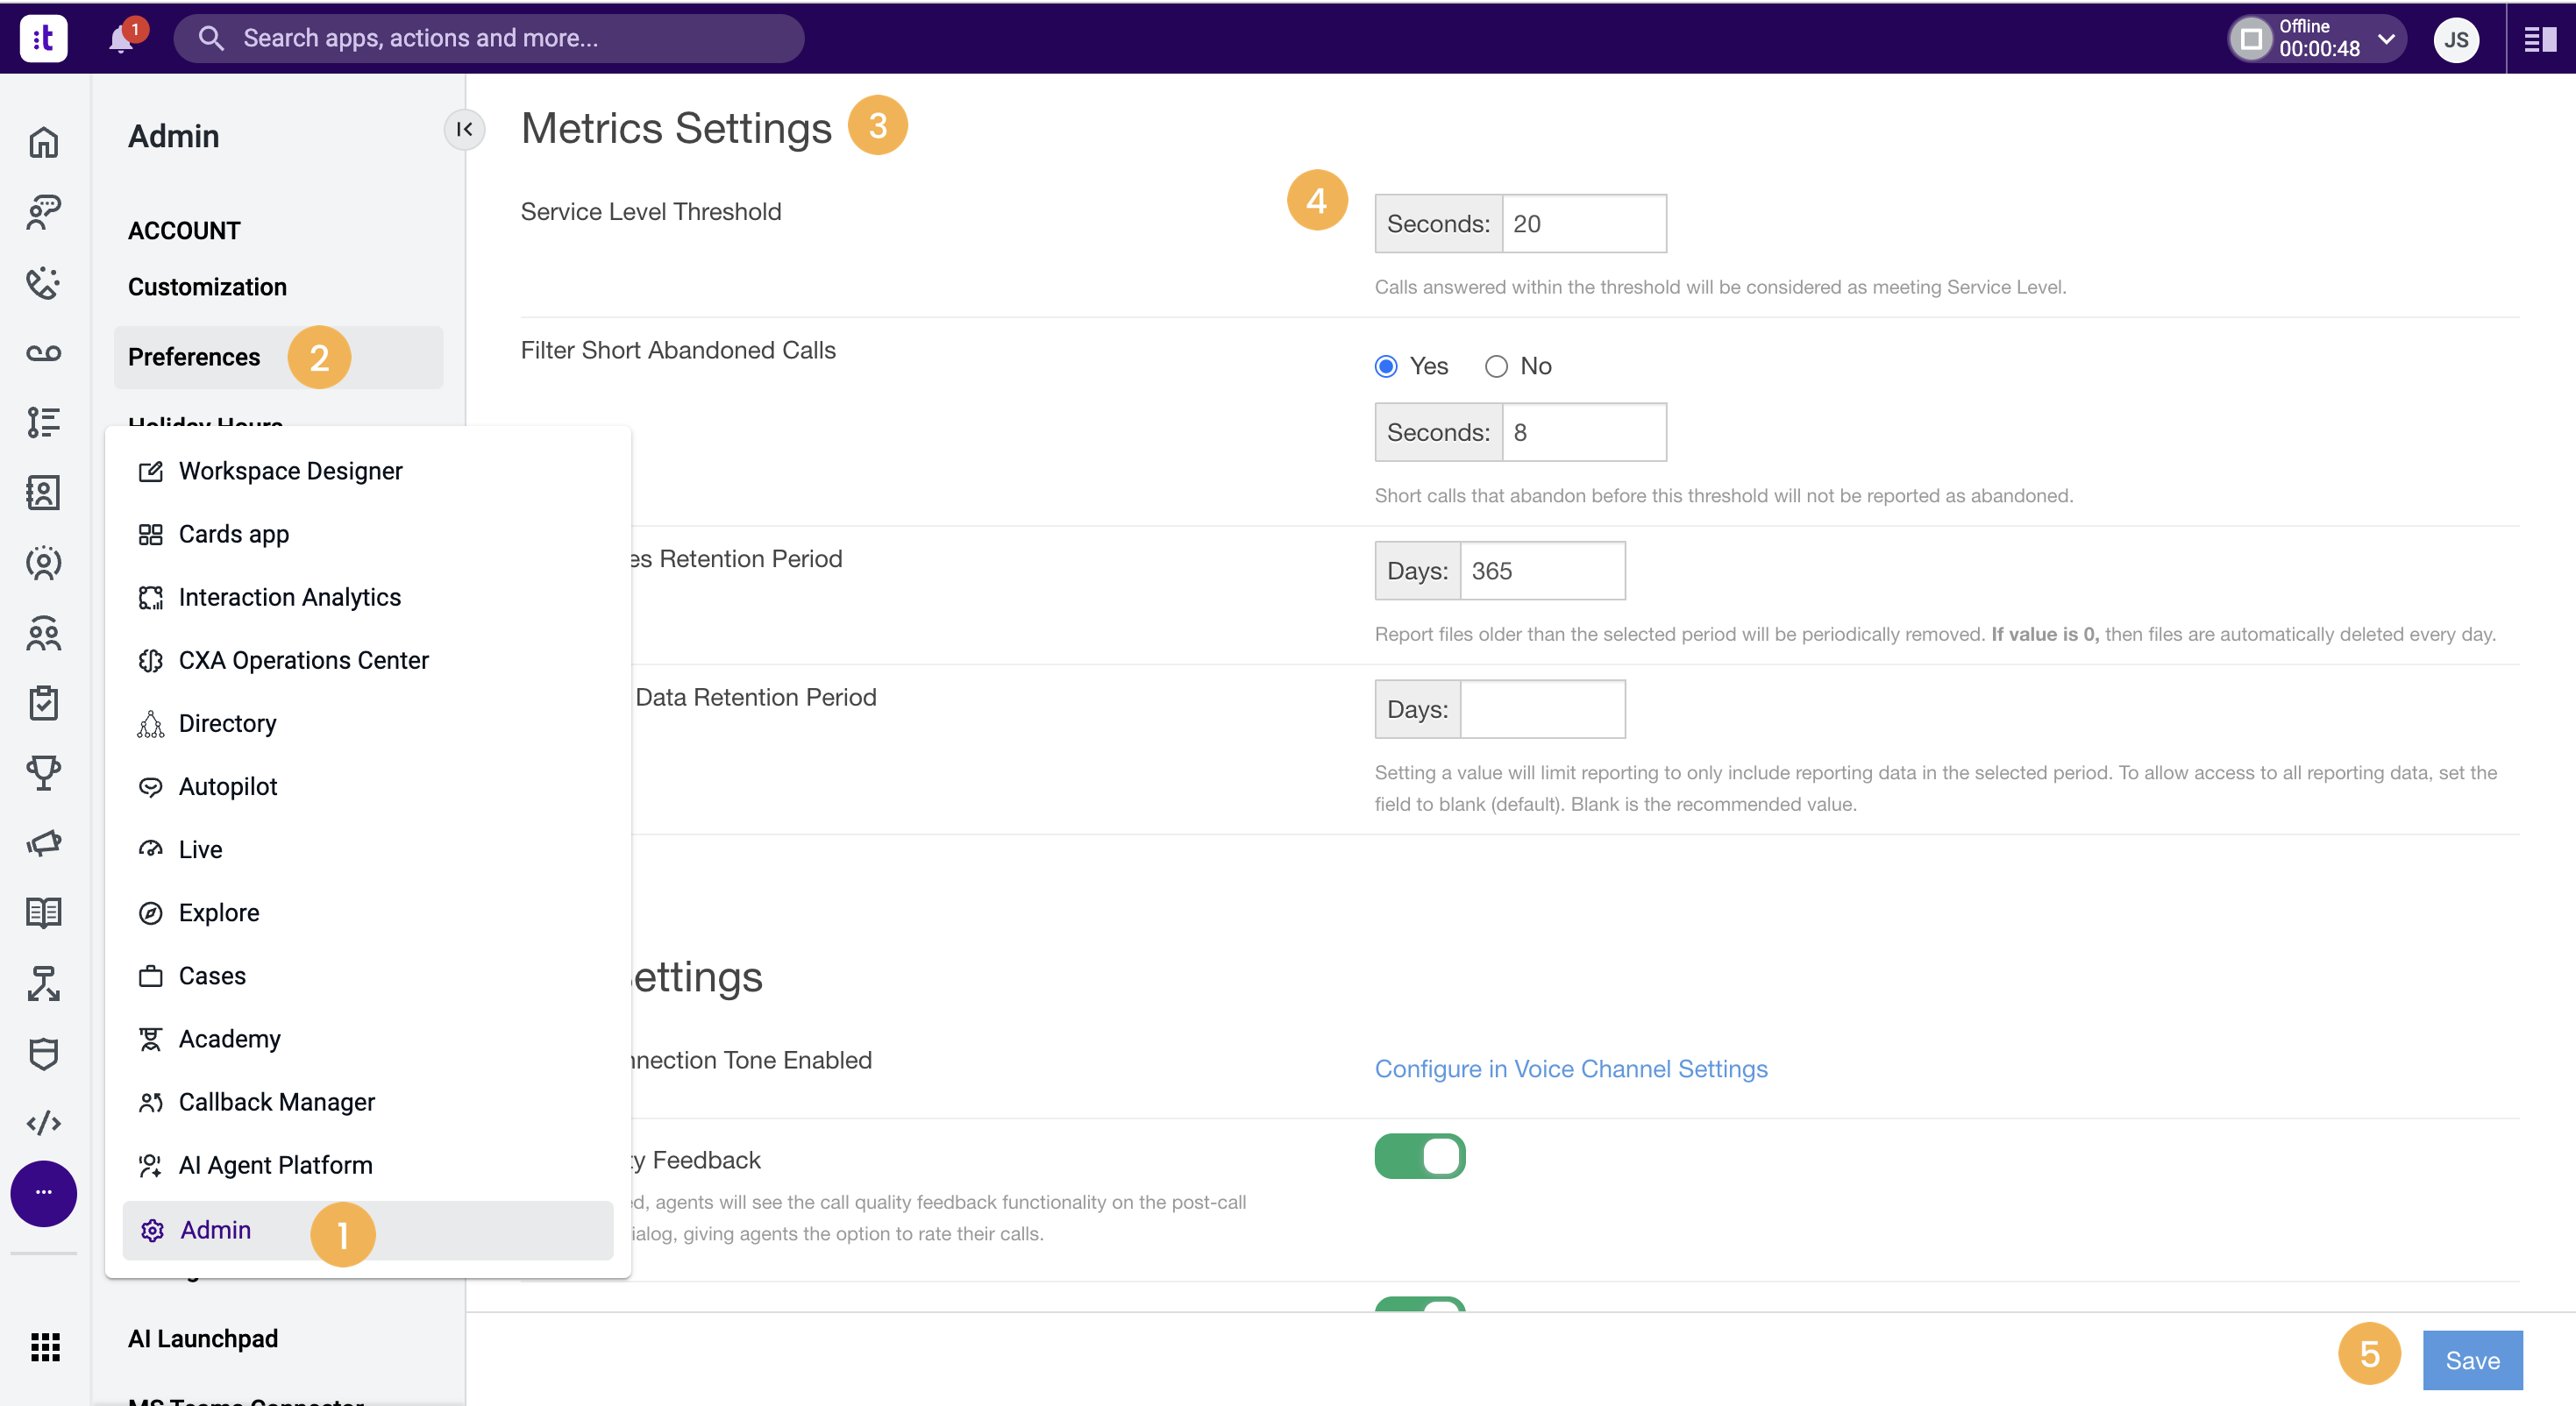Open the megaphone campaigns icon in rail
This screenshot has height=1406, width=2576.
tap(43, 843)
